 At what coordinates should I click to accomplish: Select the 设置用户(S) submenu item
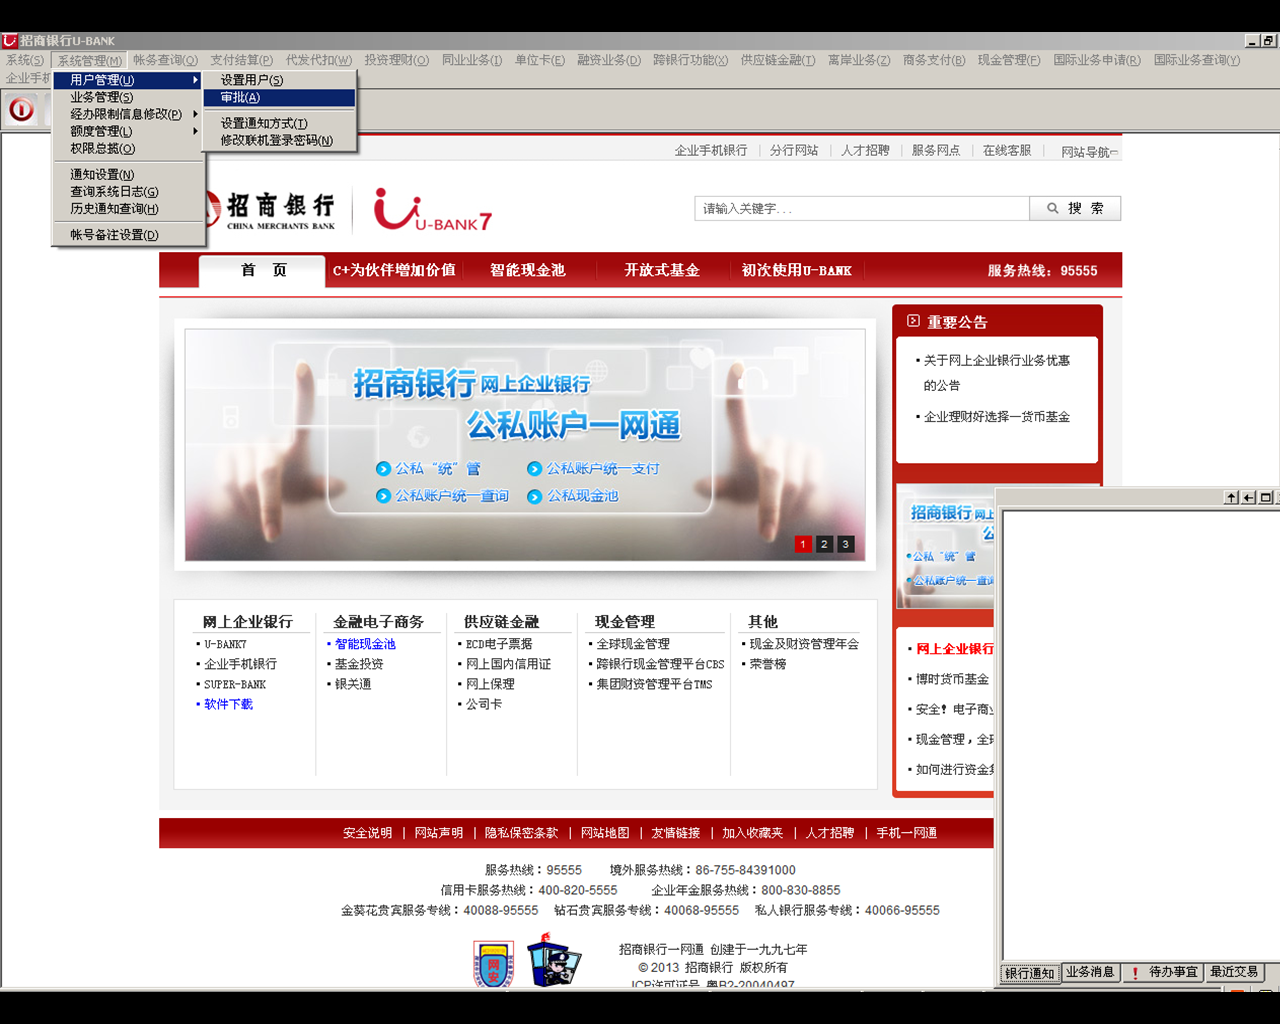[279, 80]
